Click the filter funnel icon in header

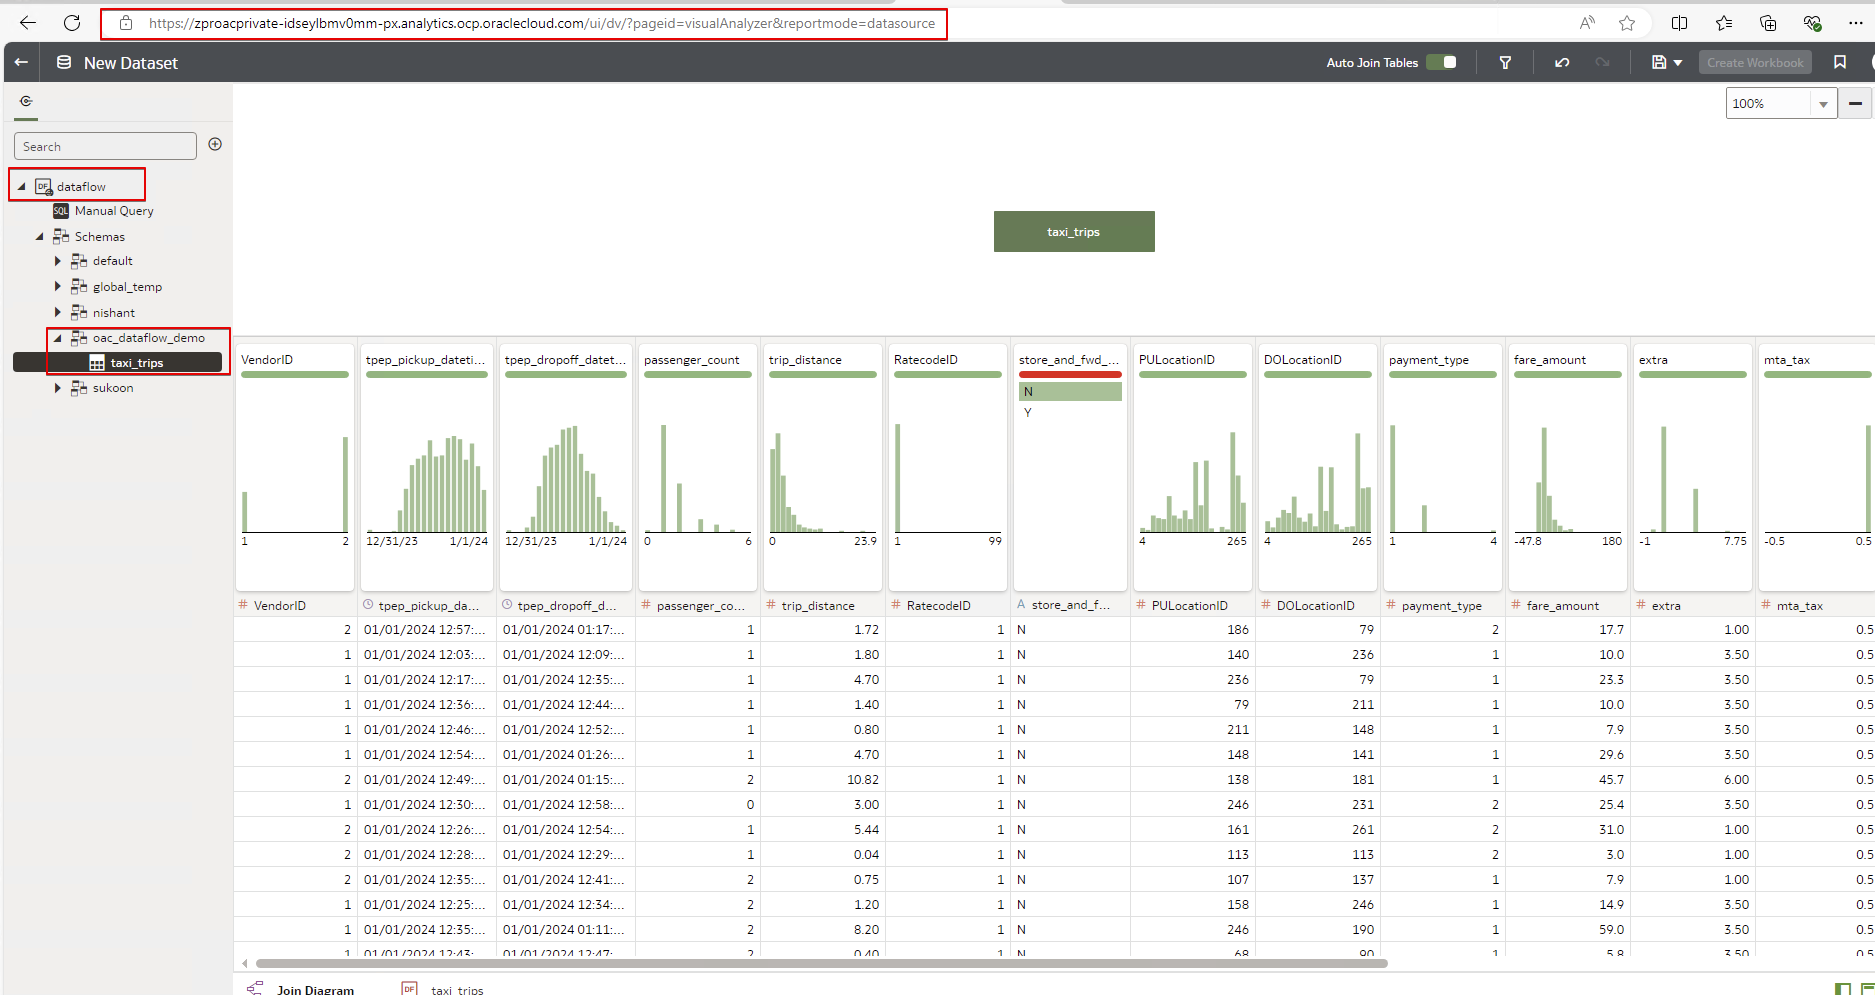click(x=1505, y=63)
